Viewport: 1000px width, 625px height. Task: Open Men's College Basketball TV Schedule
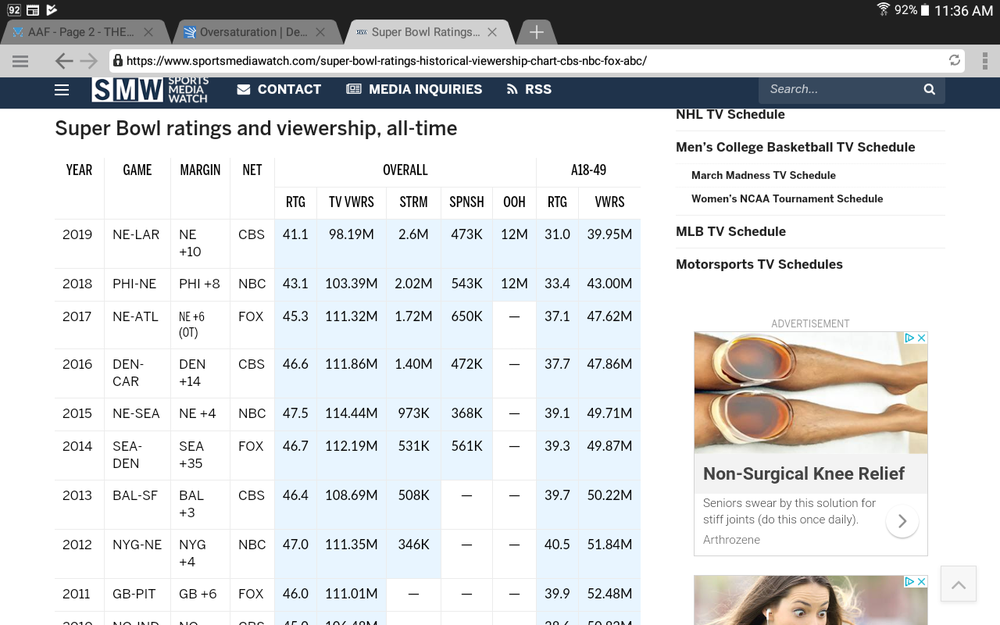coord(795,147)
